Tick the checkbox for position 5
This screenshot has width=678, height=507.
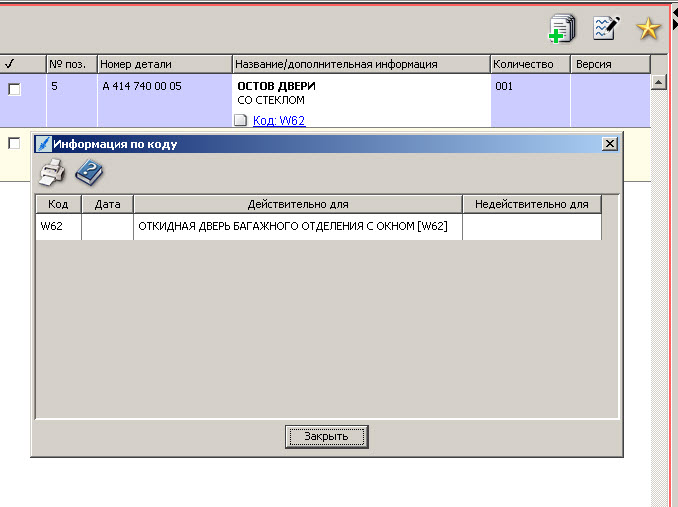[14, 89]
